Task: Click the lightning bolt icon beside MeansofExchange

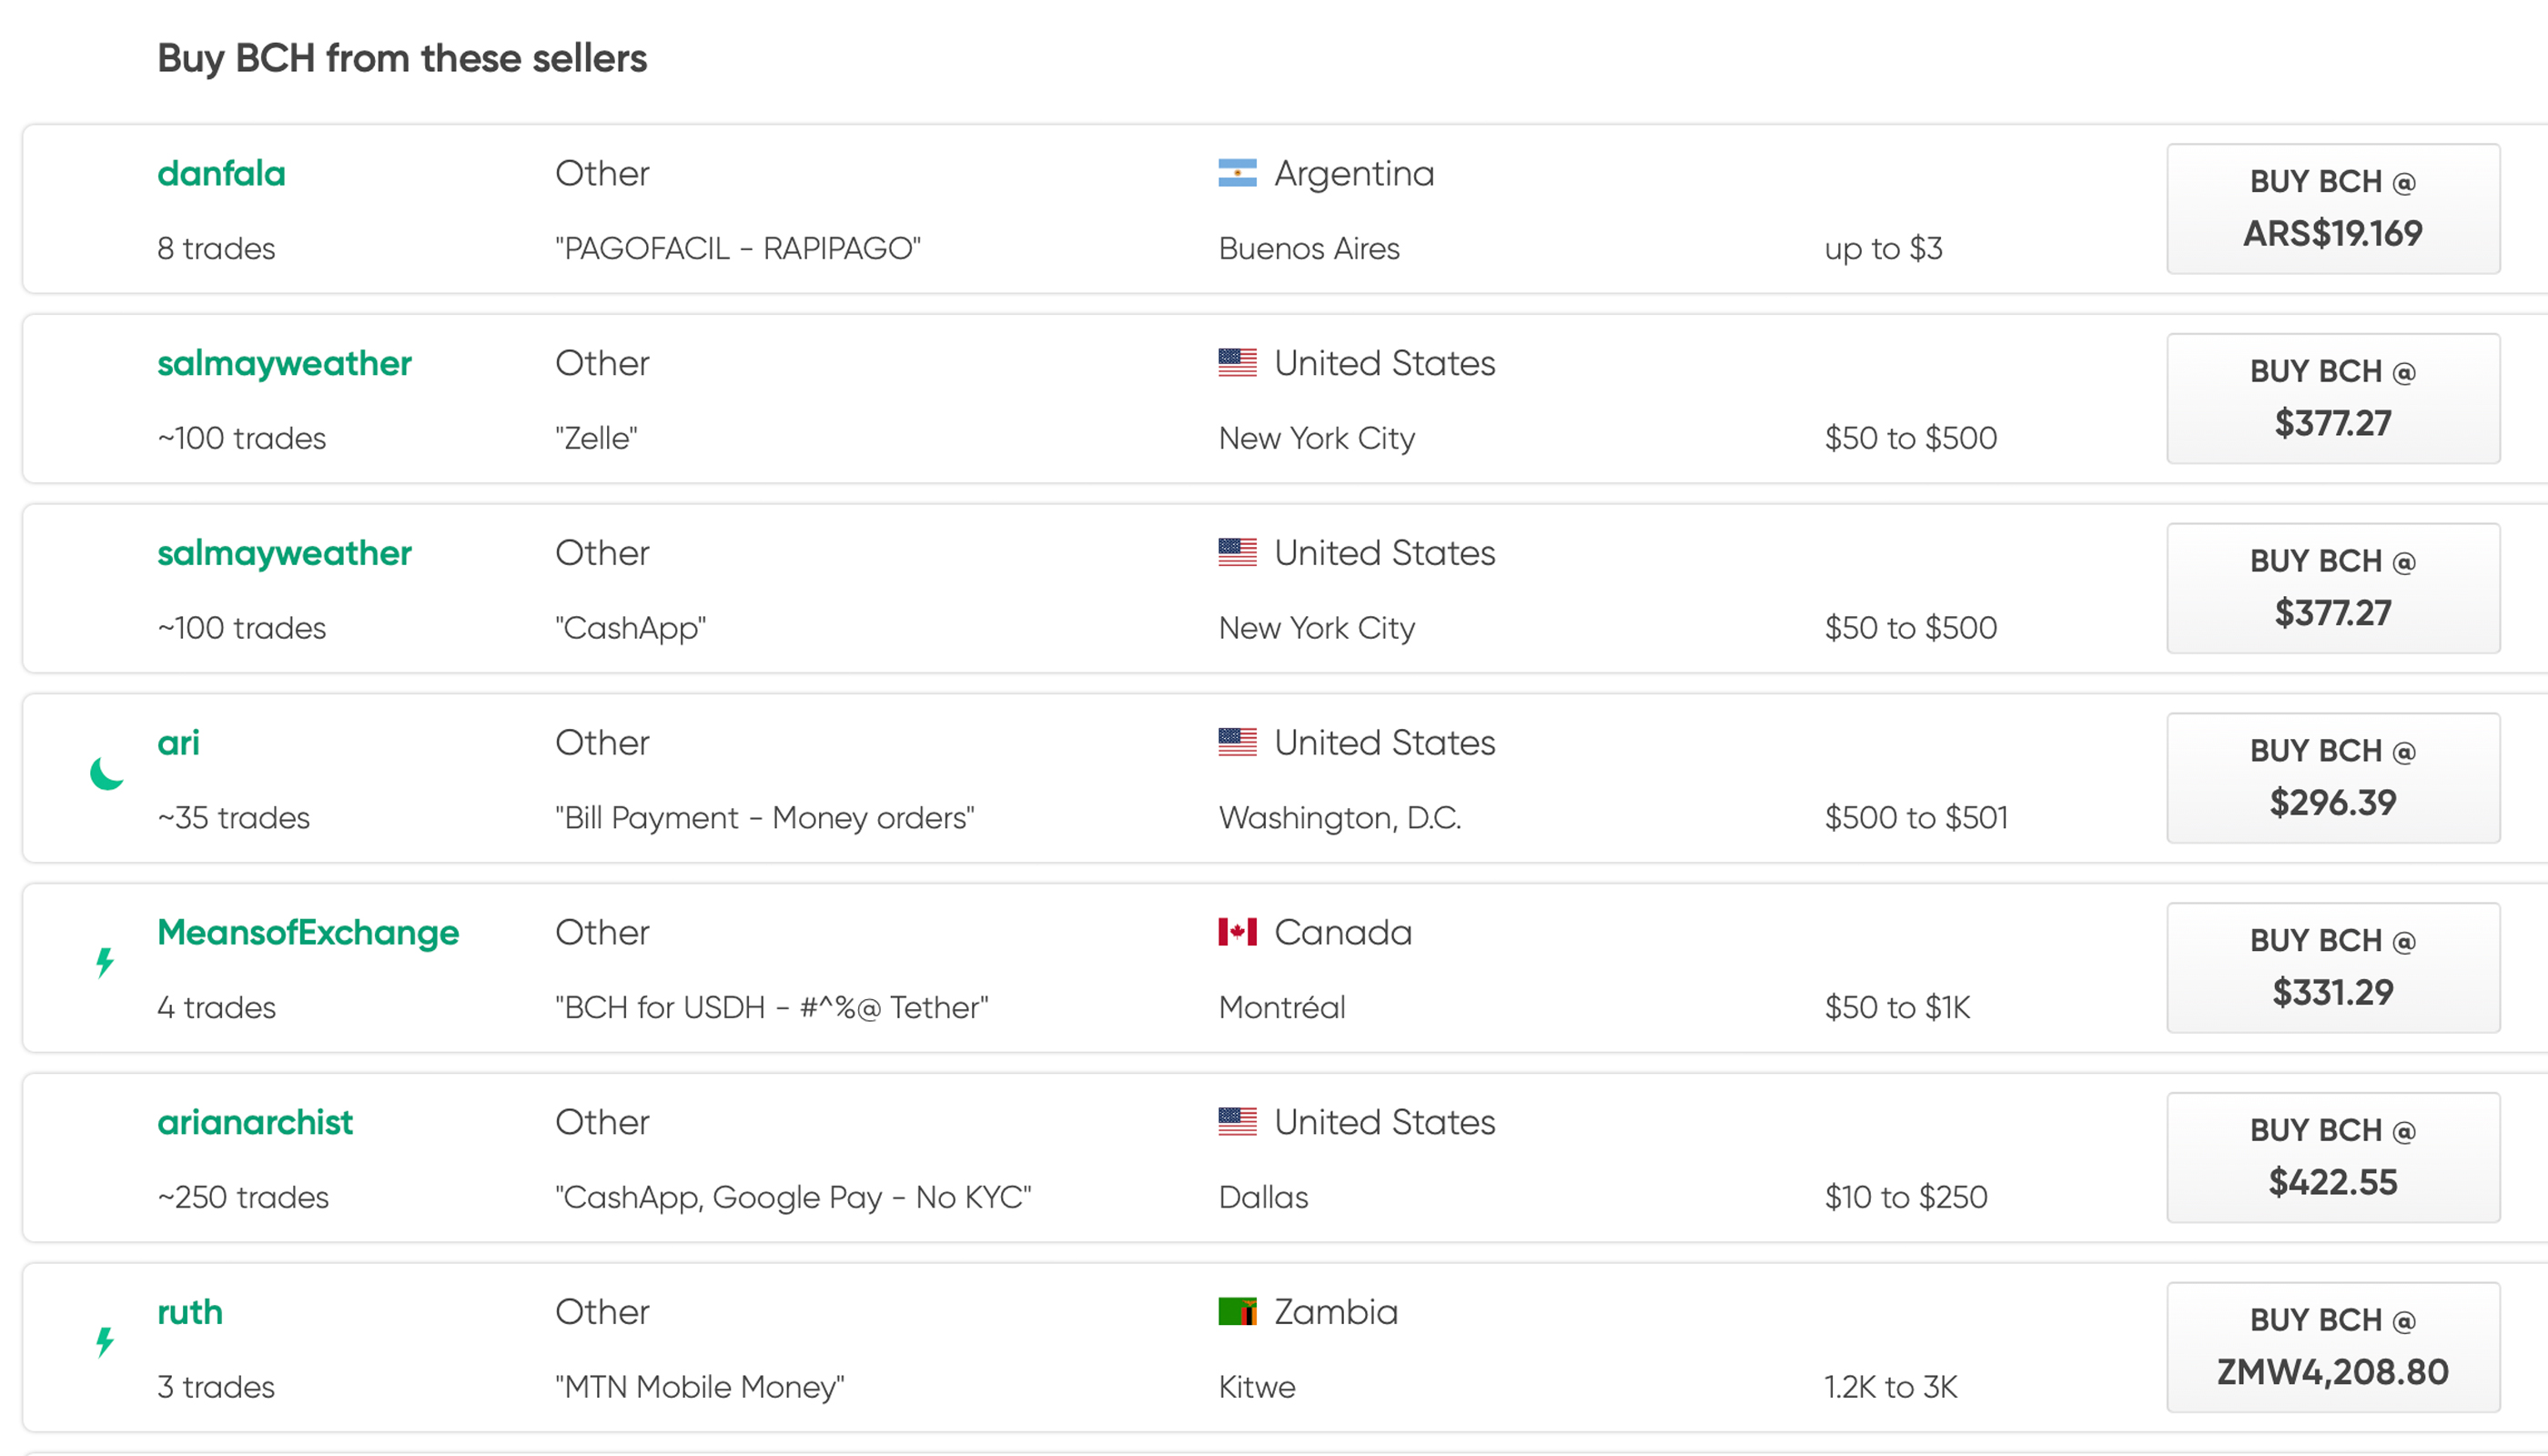Action: [105, 962]
